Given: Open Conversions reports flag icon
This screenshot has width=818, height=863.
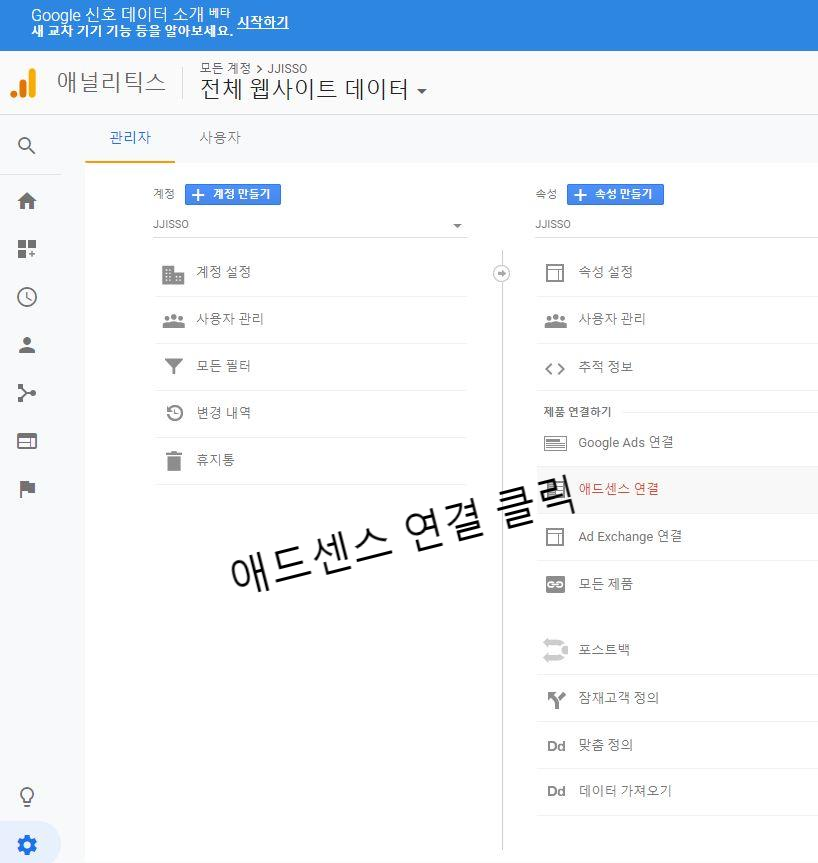Looking at the screenshot, I should 27,489.
